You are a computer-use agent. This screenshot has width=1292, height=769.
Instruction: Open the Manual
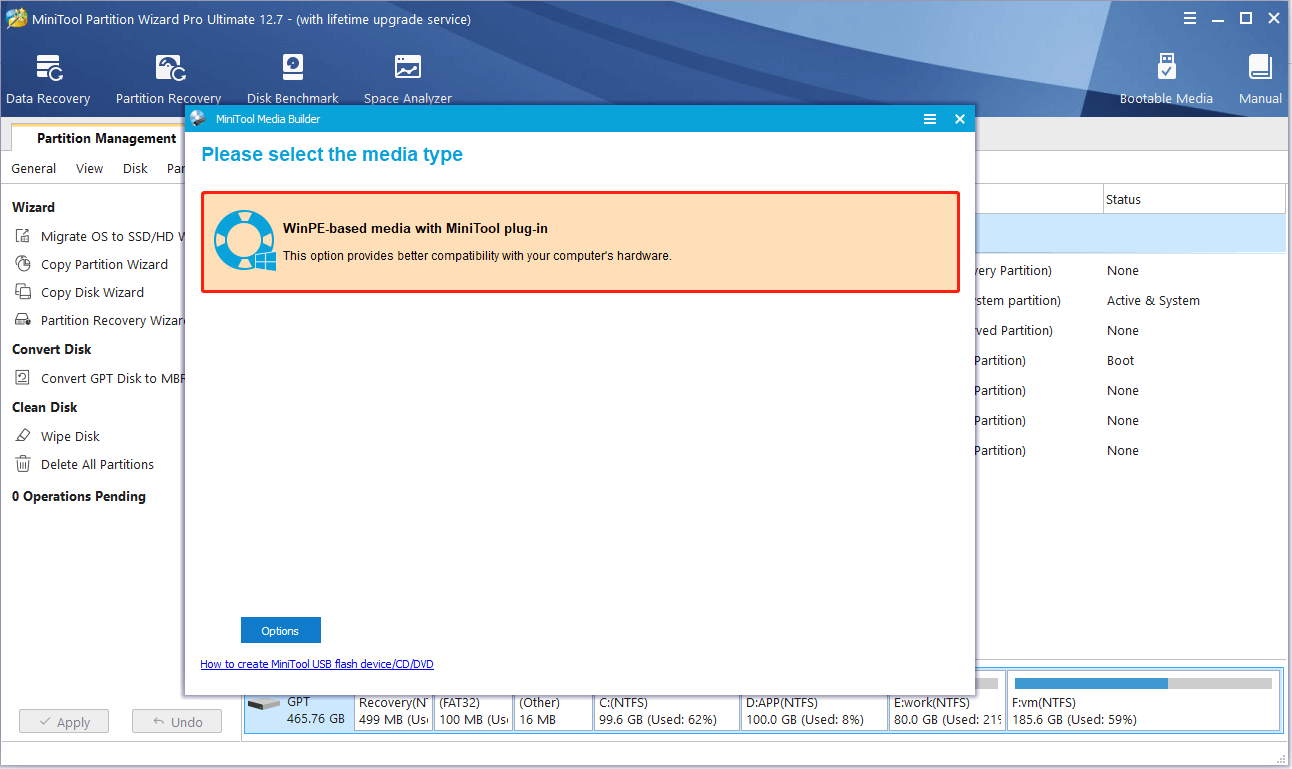[1259, 75]
